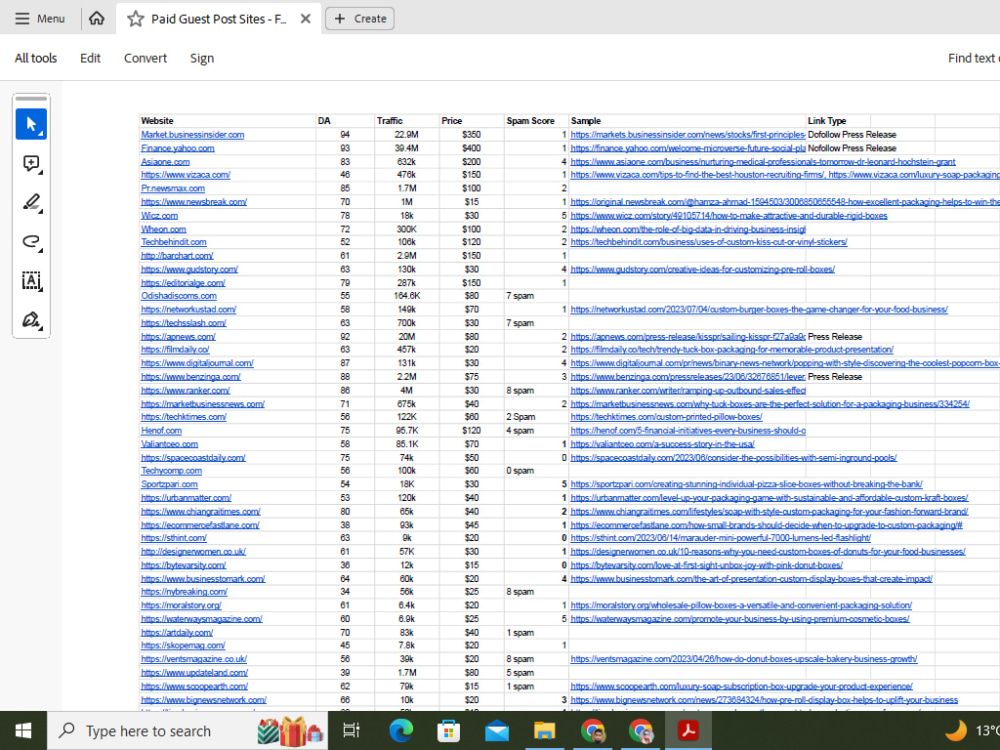Screen dimensions: 1000x750
Task: Click the gift search highlight icon
Action: [x=290, y=731]
